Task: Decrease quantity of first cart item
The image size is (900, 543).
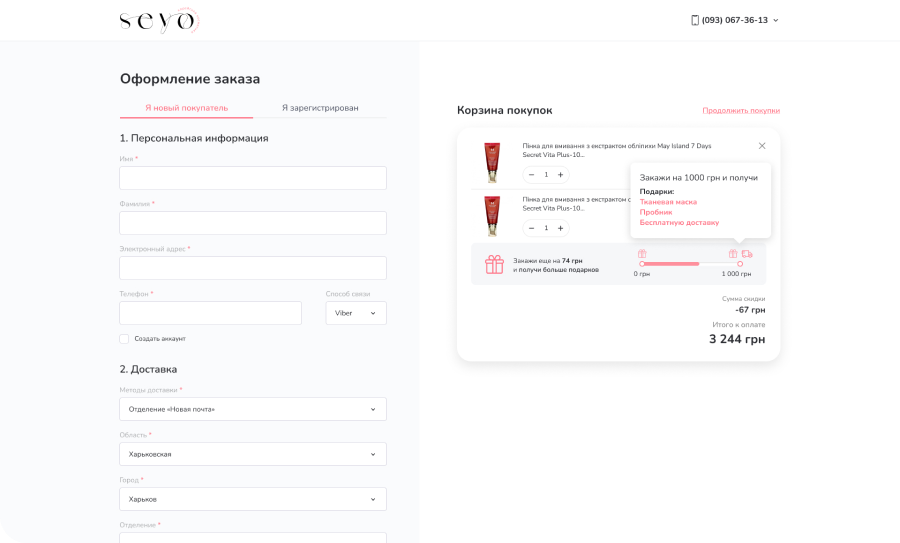Action: pos(532,174)
